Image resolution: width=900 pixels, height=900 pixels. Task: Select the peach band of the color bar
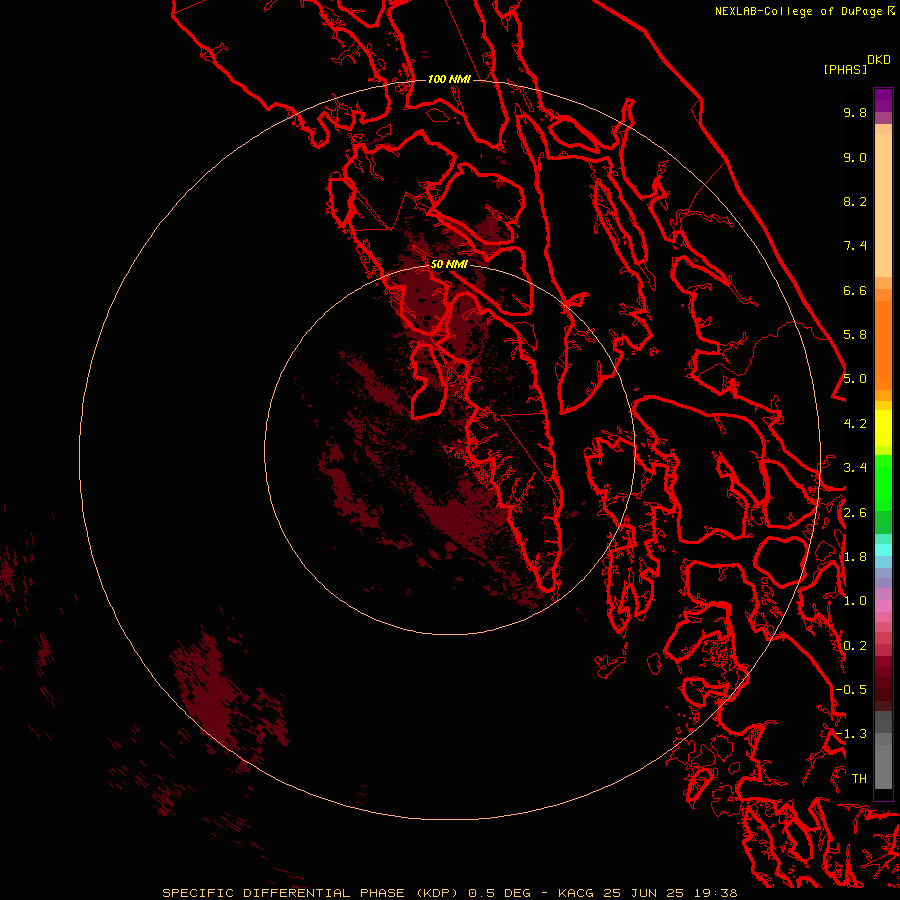pyautogui.click(x=883, y=205)
